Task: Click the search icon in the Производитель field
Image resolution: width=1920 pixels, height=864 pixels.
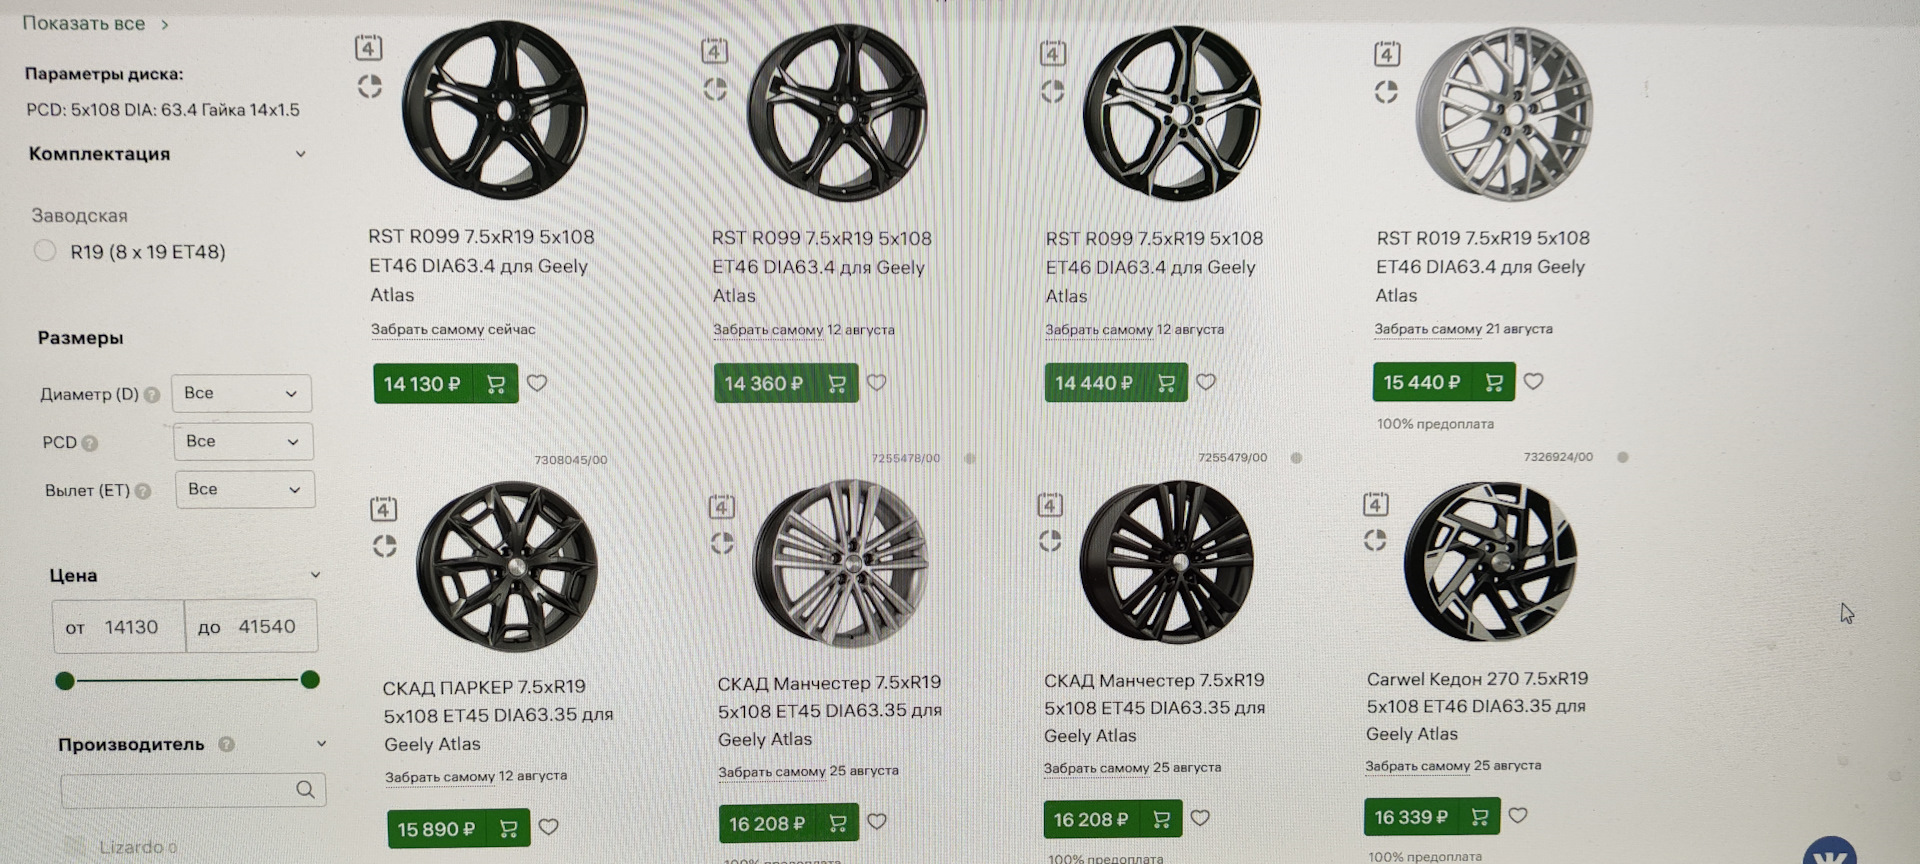Action: pyautogui.click(x=305, y=789)
